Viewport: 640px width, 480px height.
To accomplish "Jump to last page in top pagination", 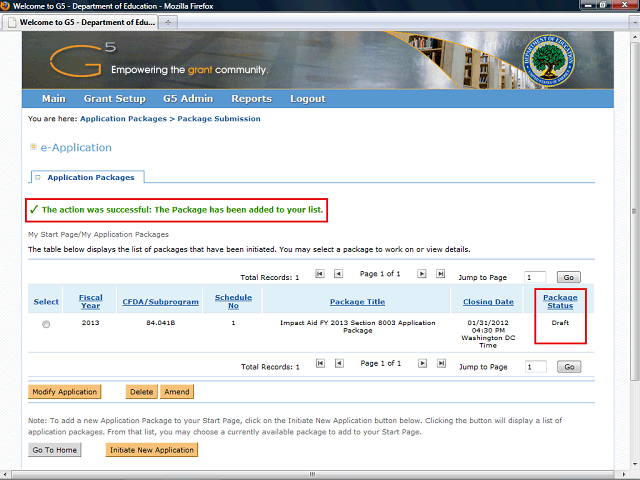I will pyautogui.click(x=440, y=273).
